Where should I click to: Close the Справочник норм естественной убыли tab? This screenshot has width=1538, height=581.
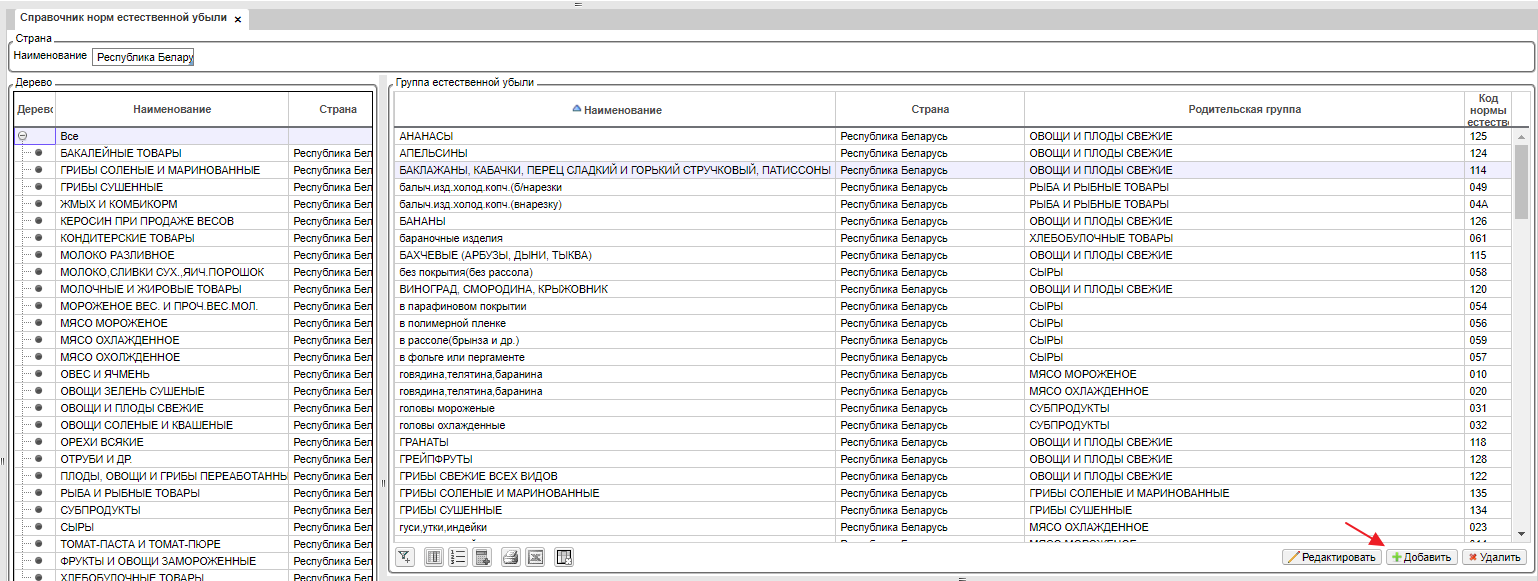point(238,20)
